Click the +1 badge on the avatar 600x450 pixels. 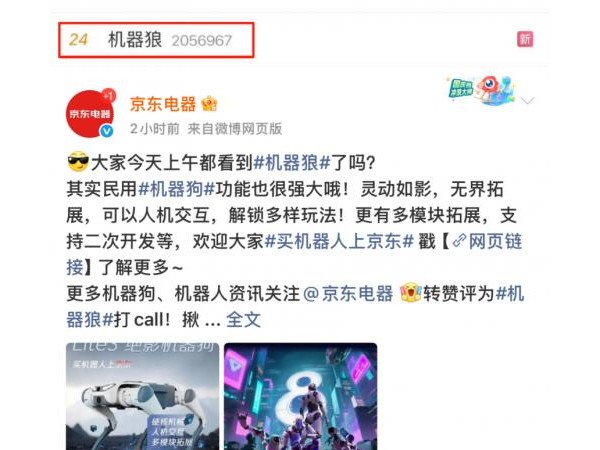point(109,96)
